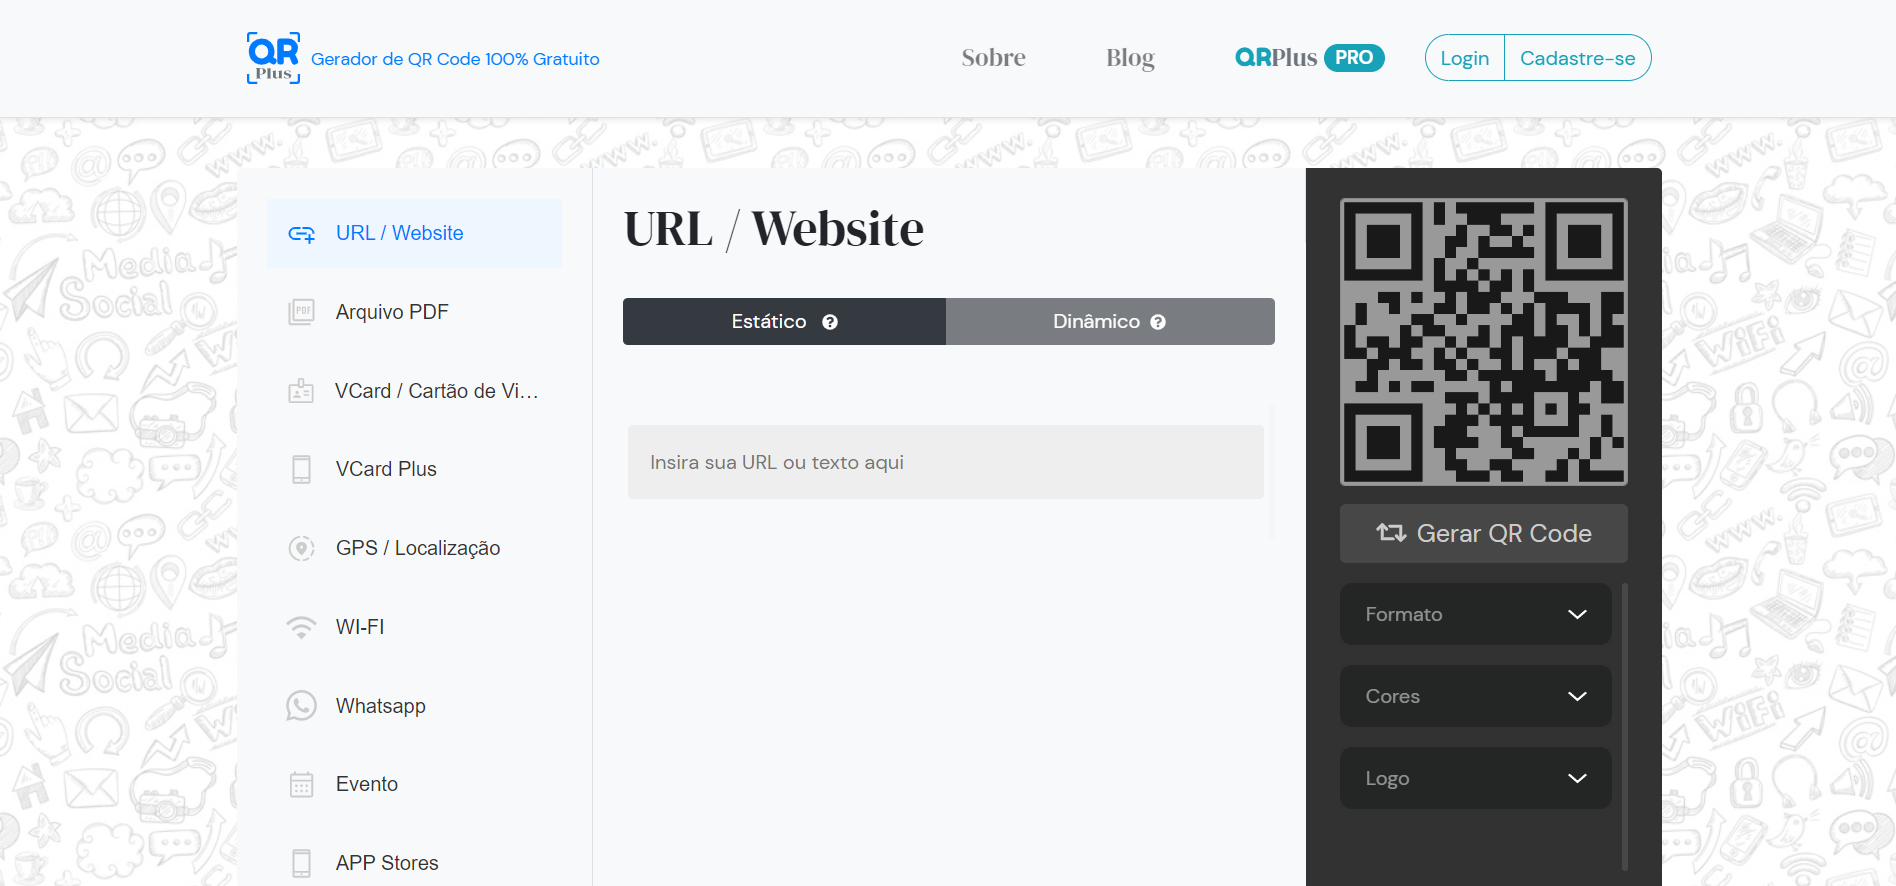Screen dimensions: 1896x886
Task: Select VCard / Cartão de Vi... entry
Action: [x=414, y=391]
